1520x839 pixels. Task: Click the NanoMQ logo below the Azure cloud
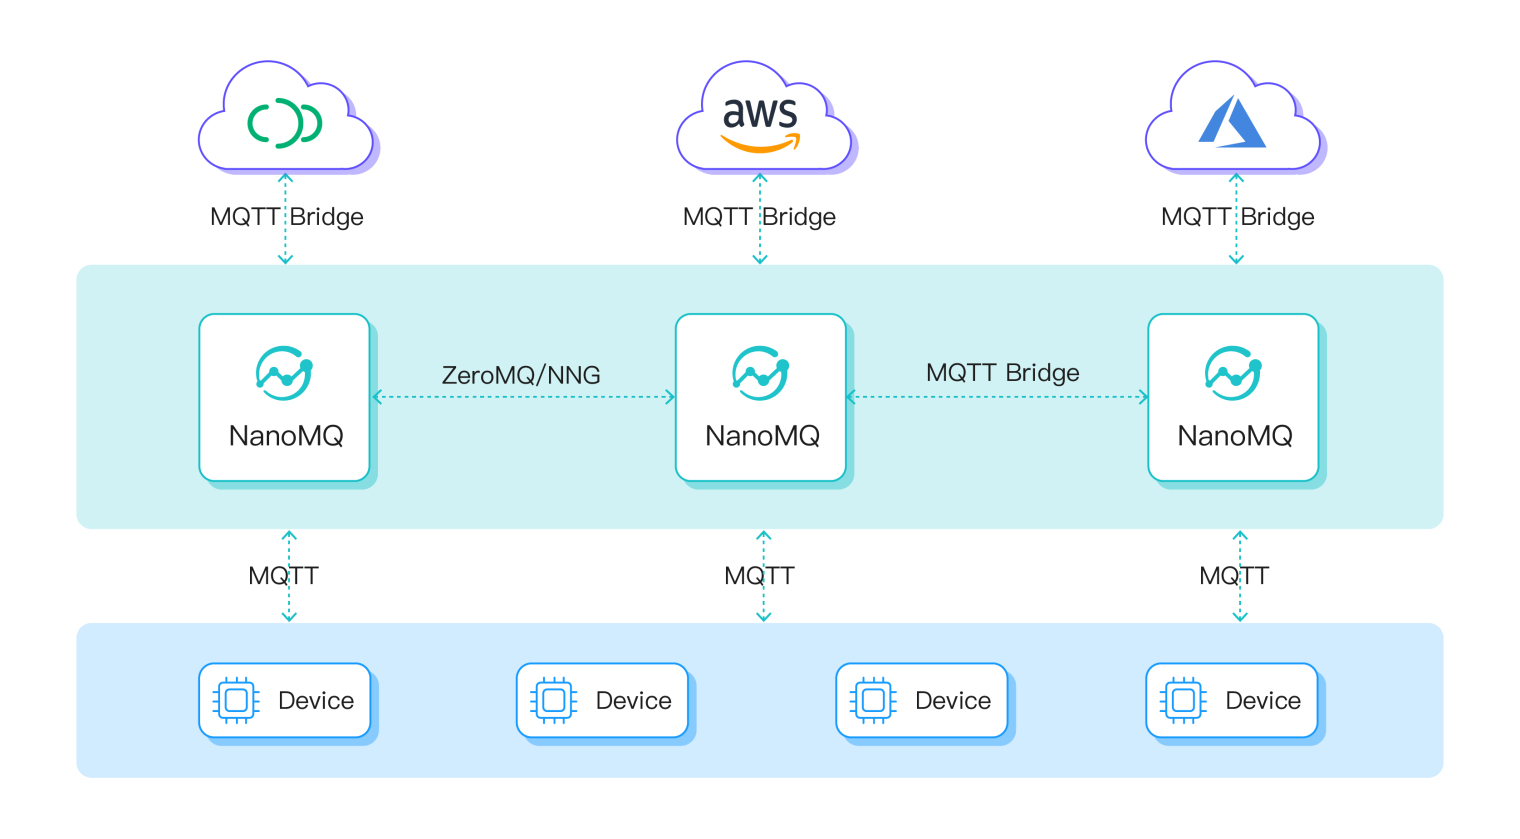tap(1233, 373)
